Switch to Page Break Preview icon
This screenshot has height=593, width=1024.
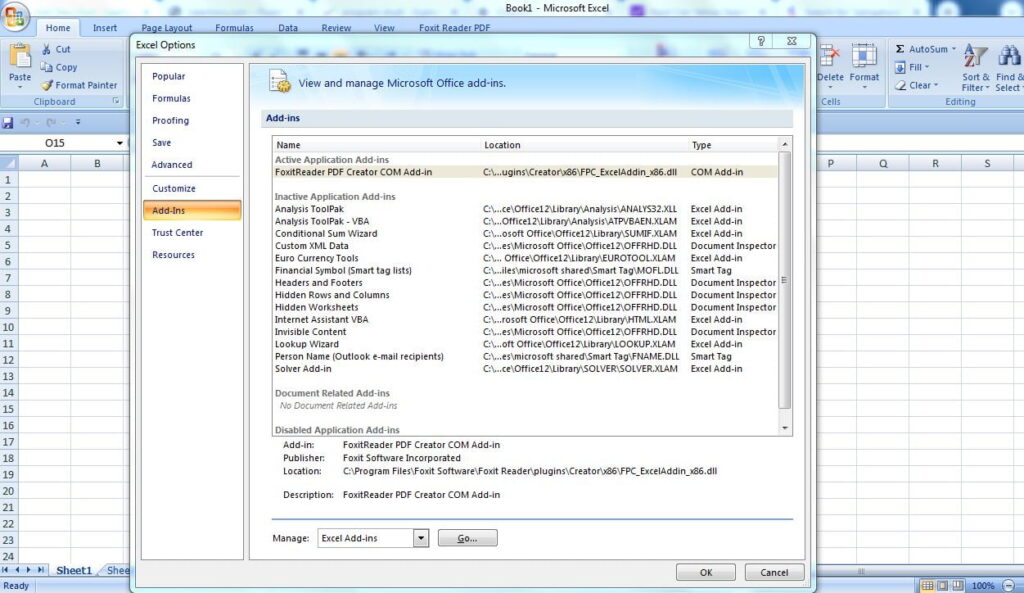[957, 585]
